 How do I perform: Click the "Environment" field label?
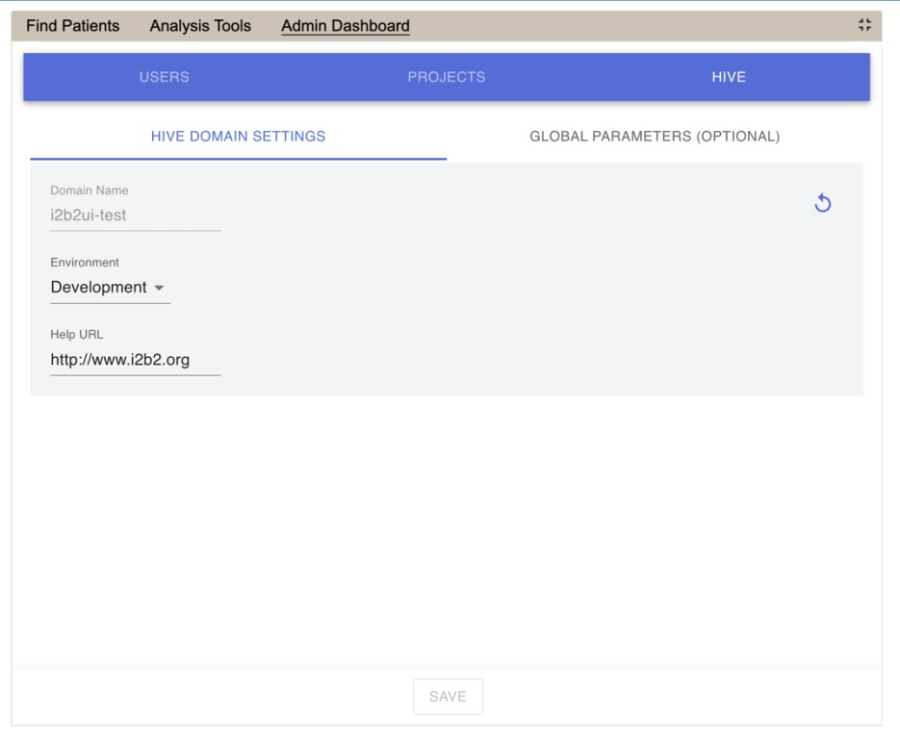tap(85, 262)
